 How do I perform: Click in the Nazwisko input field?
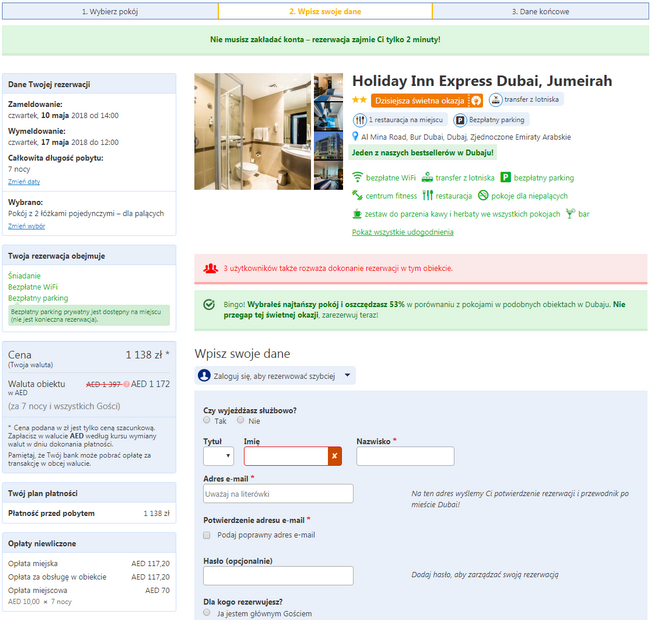coord(405,456)
